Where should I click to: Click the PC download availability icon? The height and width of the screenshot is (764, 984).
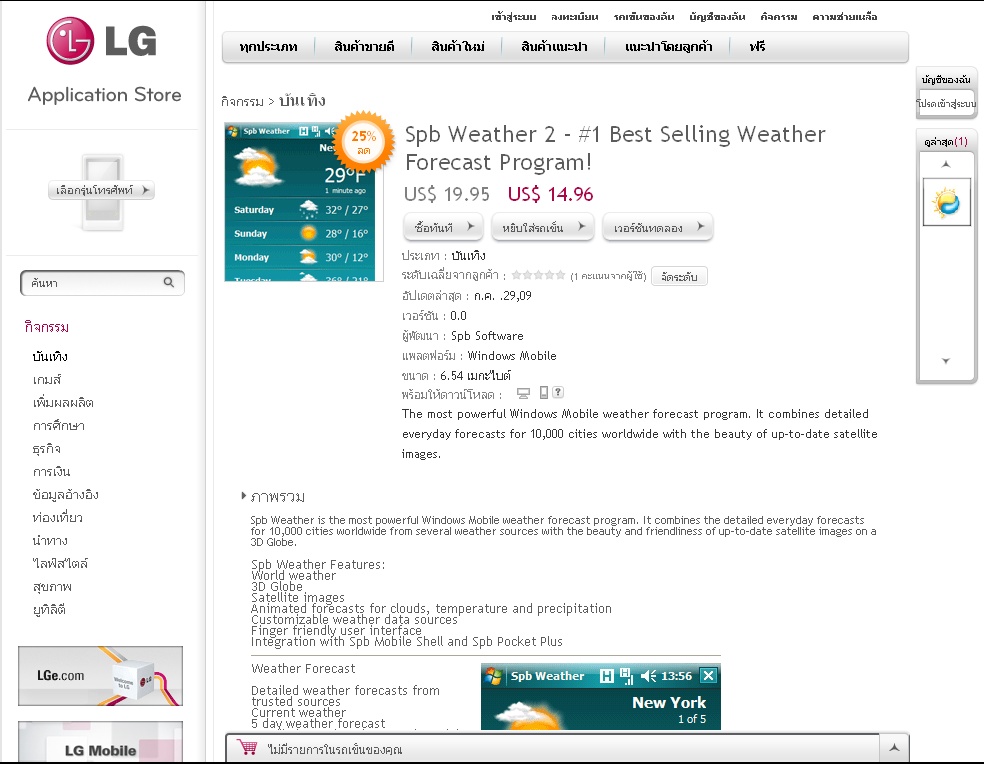(x=523, y=393)
